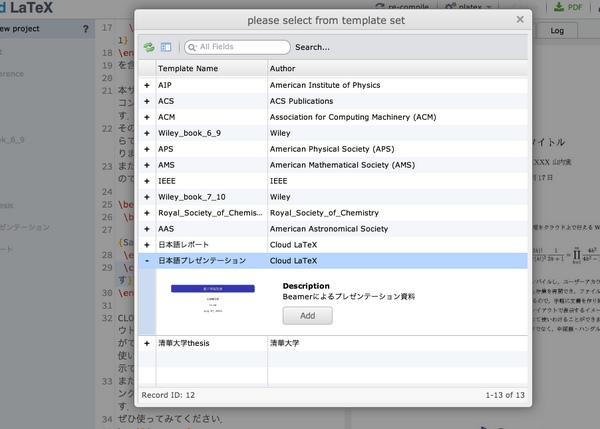Image resolution: width=600 pixels, height=429 pixels.
Task: Expand the Royal_Society_of_Chemistry template row
Action: pos(147,213)
